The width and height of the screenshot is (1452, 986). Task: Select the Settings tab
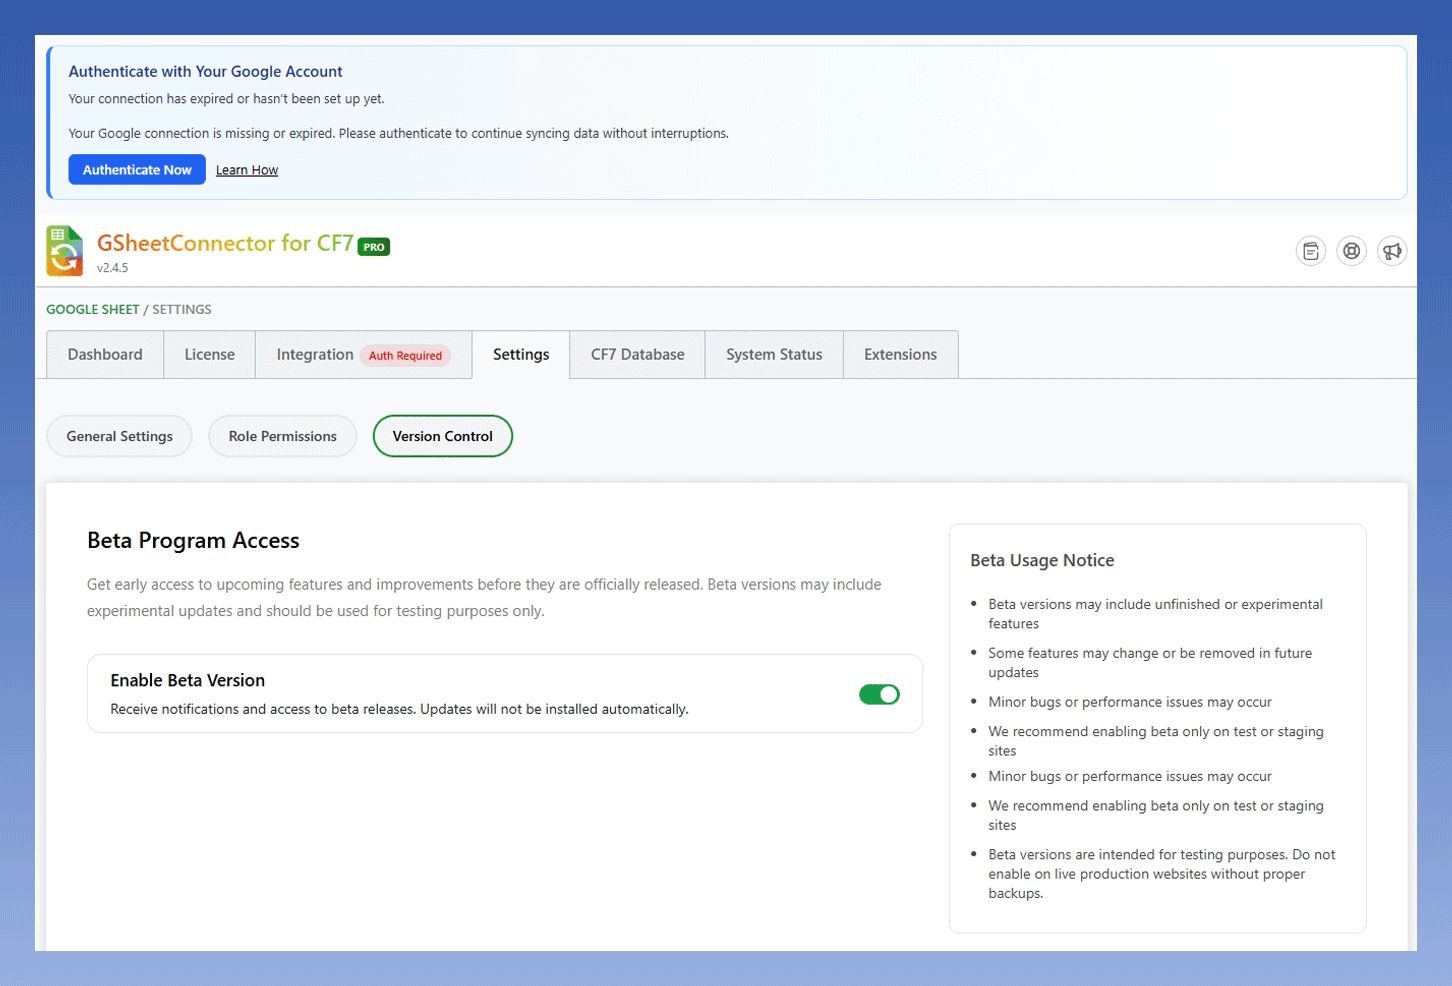point(521,355)
